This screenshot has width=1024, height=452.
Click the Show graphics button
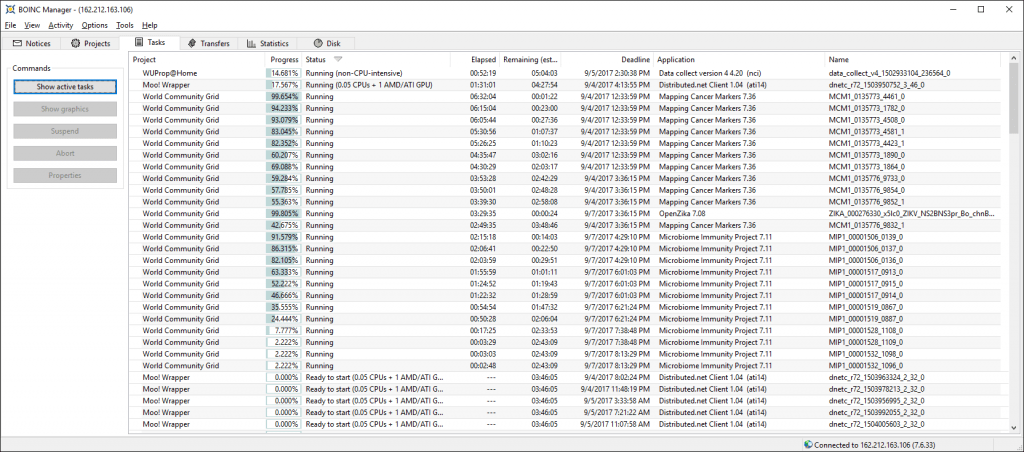[x=65, y=109]
